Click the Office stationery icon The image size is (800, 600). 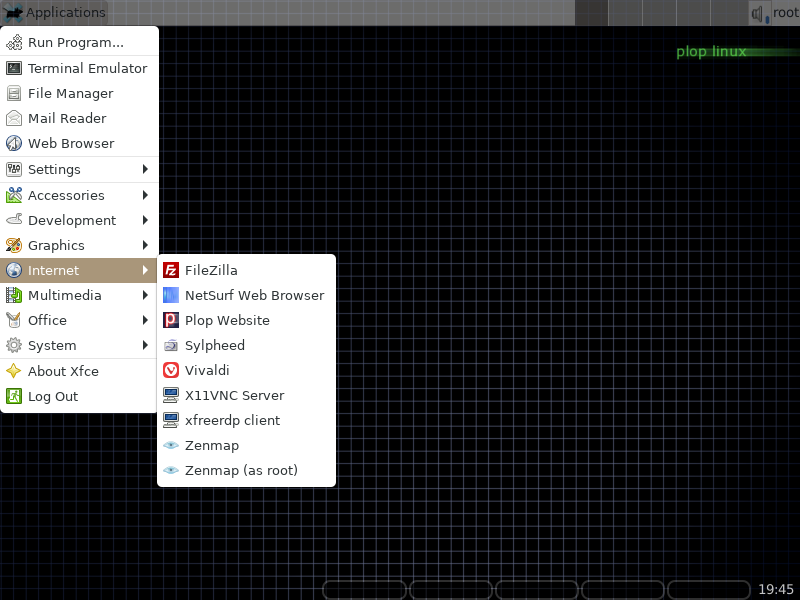[x=14, y=320]
